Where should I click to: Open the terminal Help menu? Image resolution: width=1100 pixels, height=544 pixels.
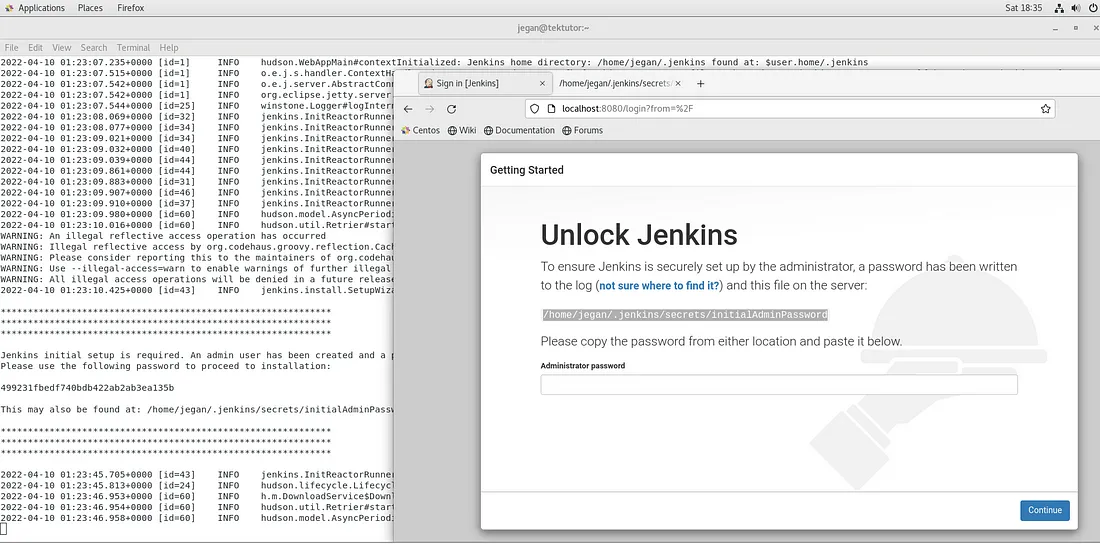coord(169,48)
